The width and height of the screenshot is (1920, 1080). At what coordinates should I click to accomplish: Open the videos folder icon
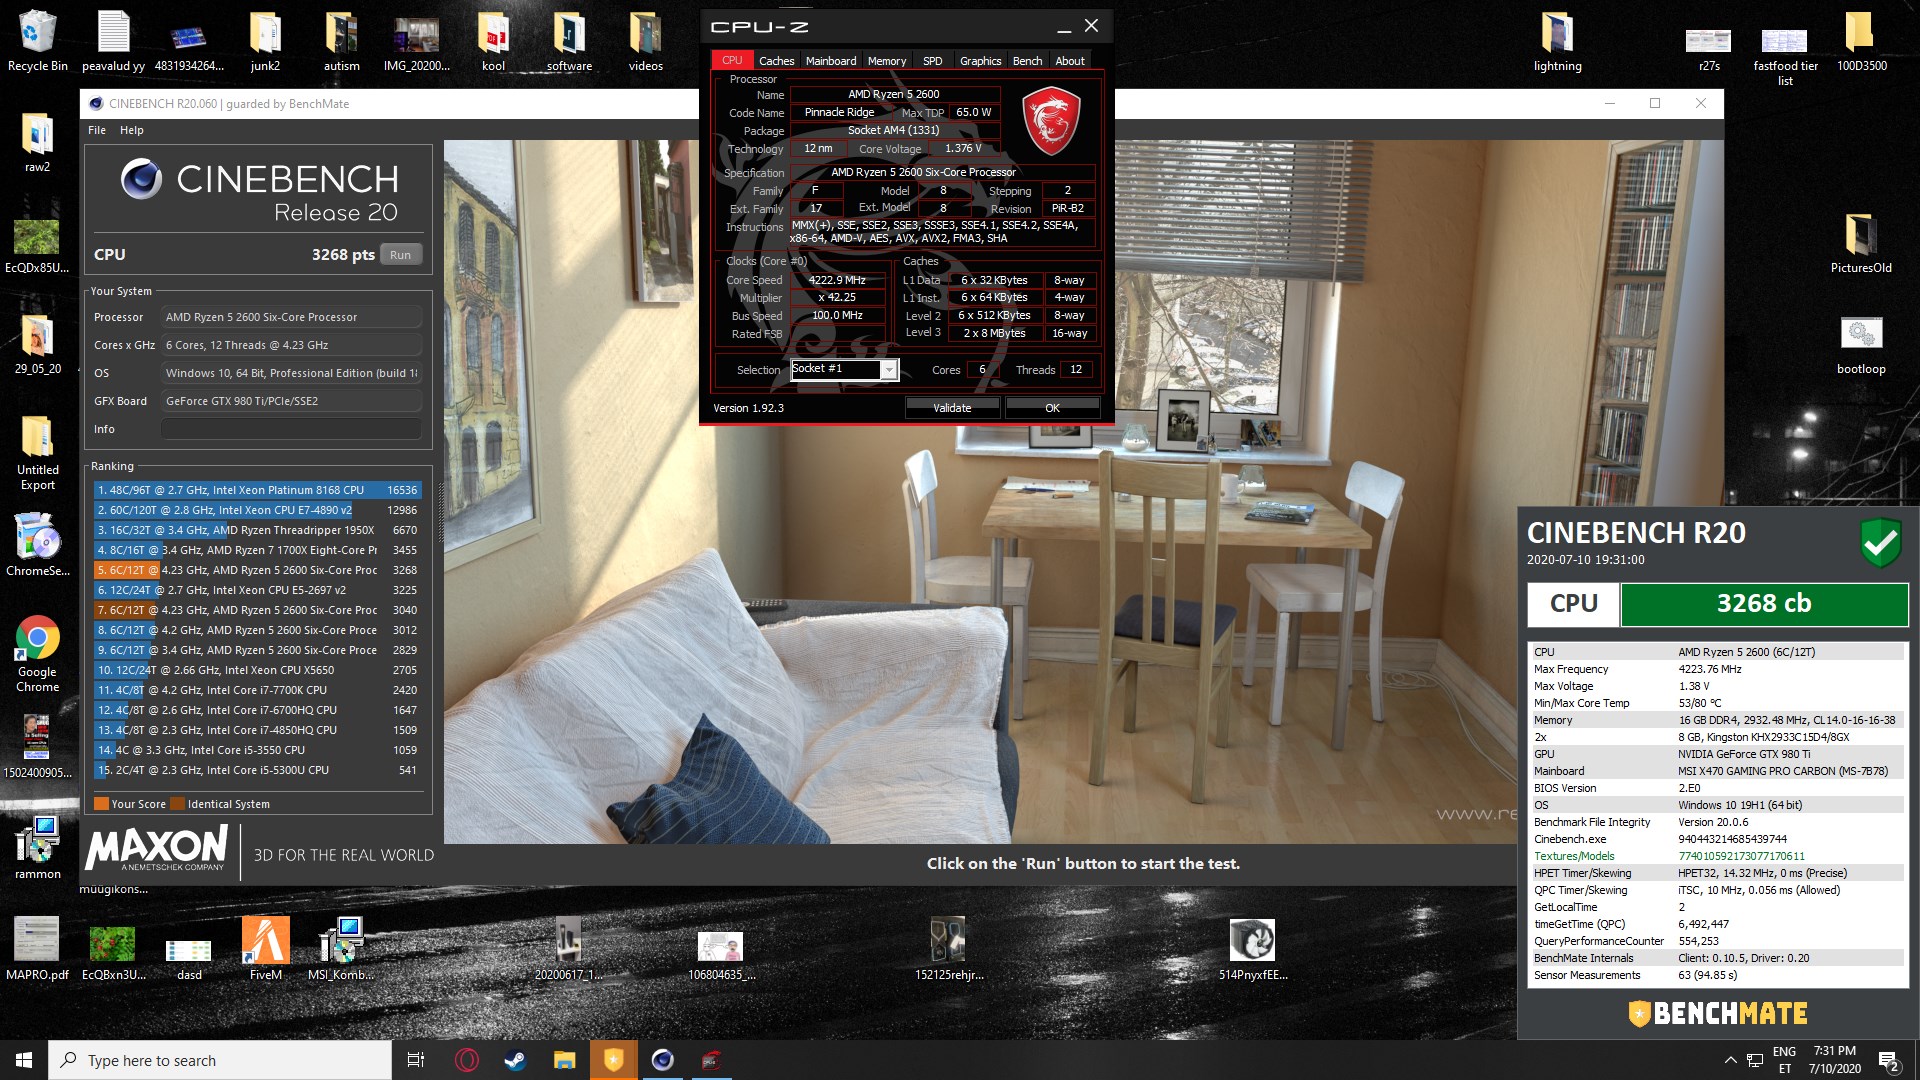tap(645, 40)
